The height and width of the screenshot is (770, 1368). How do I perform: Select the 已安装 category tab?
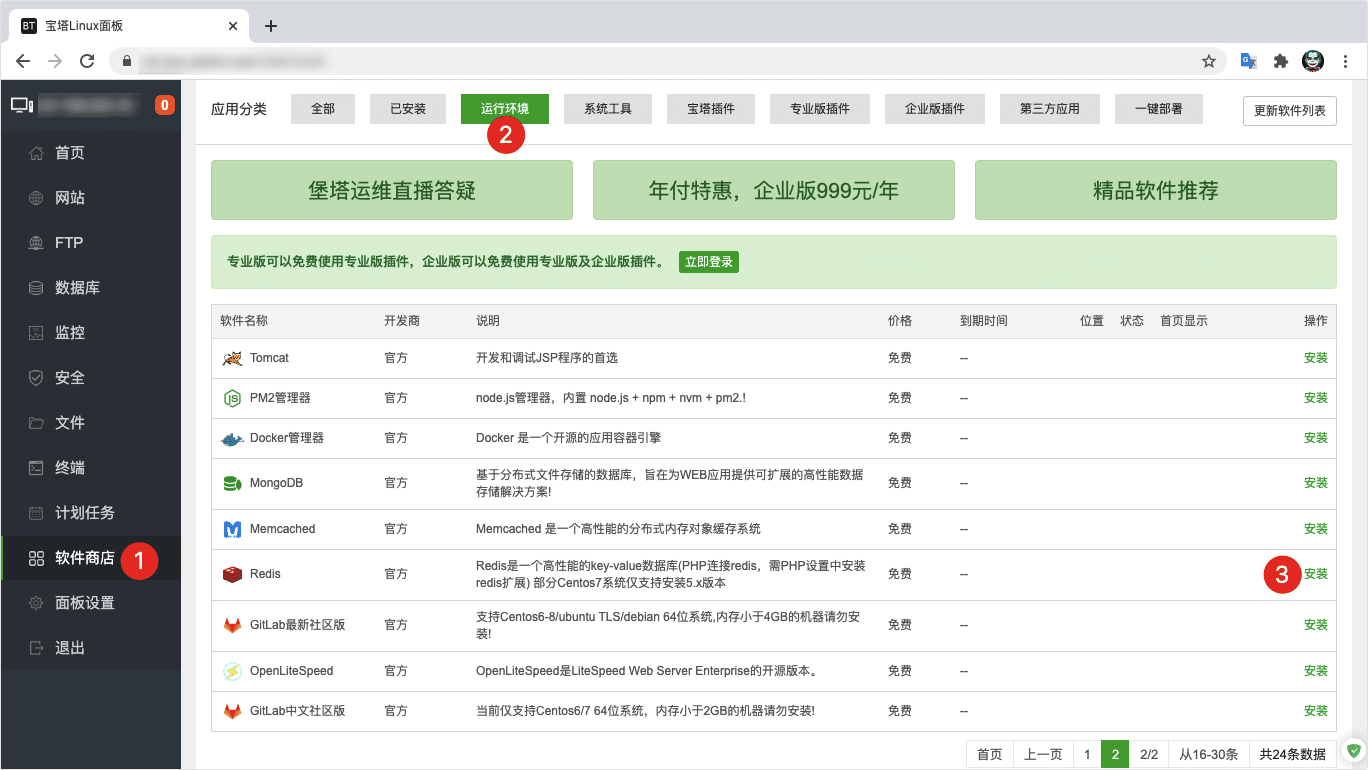click(x=408, y=109)
